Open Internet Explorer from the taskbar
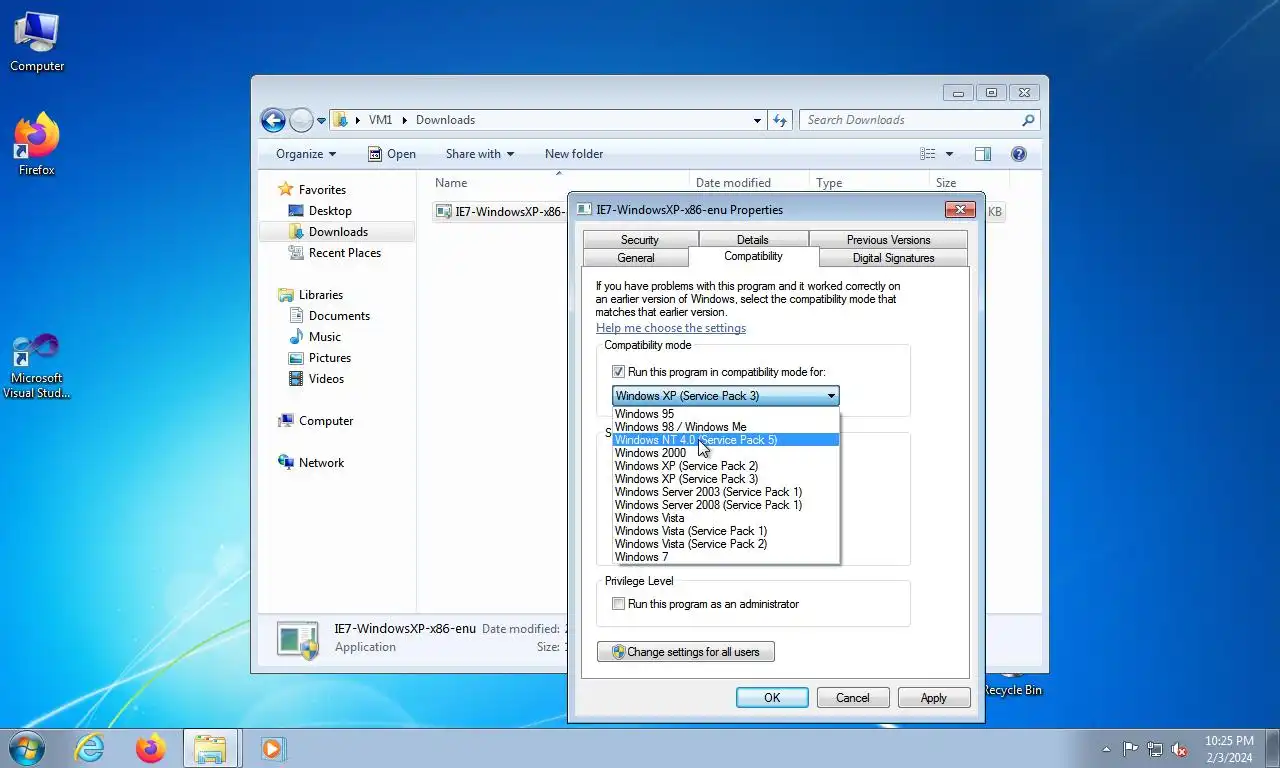Viewport: 1280px width, 768px height. [x=89, y=748]
